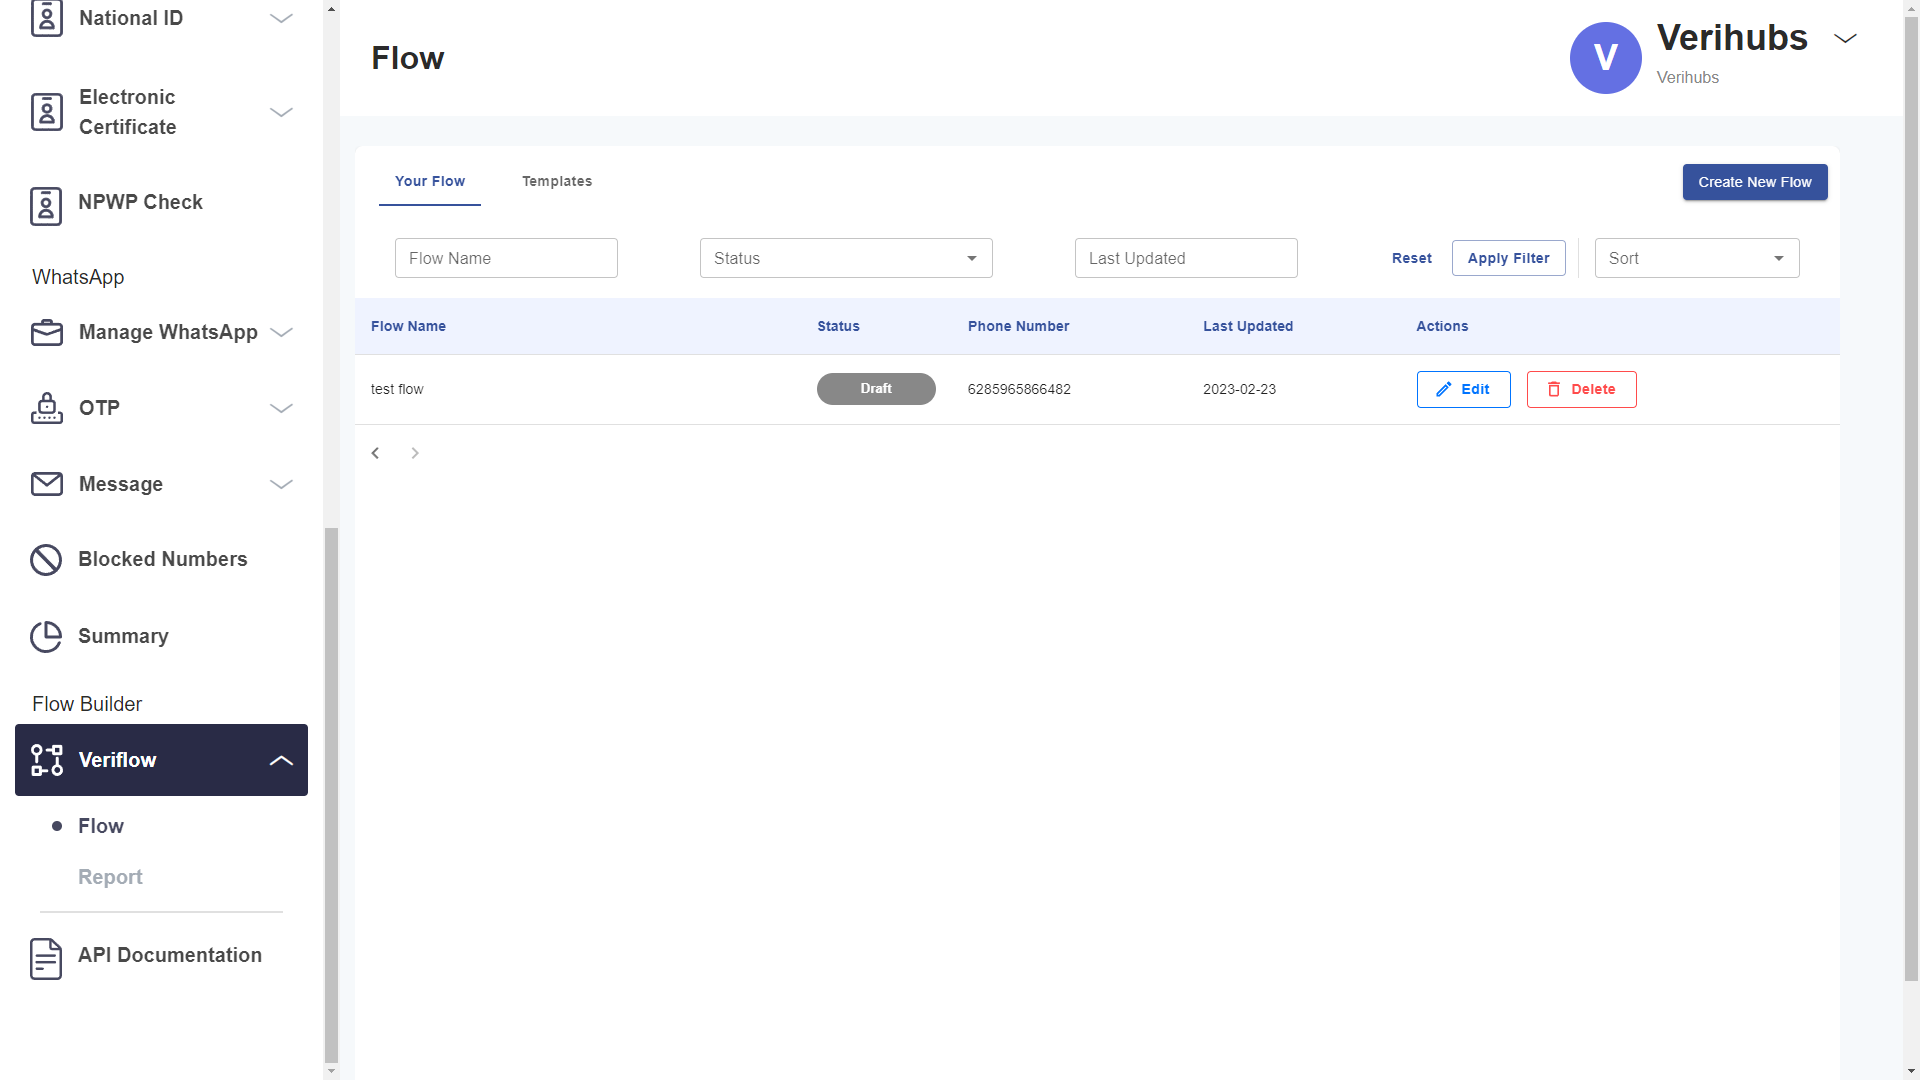Image resolution: width=1920 pixels, height=1080 pixels.
Task: Open Blocked Numbers via its ban icon
Action: click(46, 560)
